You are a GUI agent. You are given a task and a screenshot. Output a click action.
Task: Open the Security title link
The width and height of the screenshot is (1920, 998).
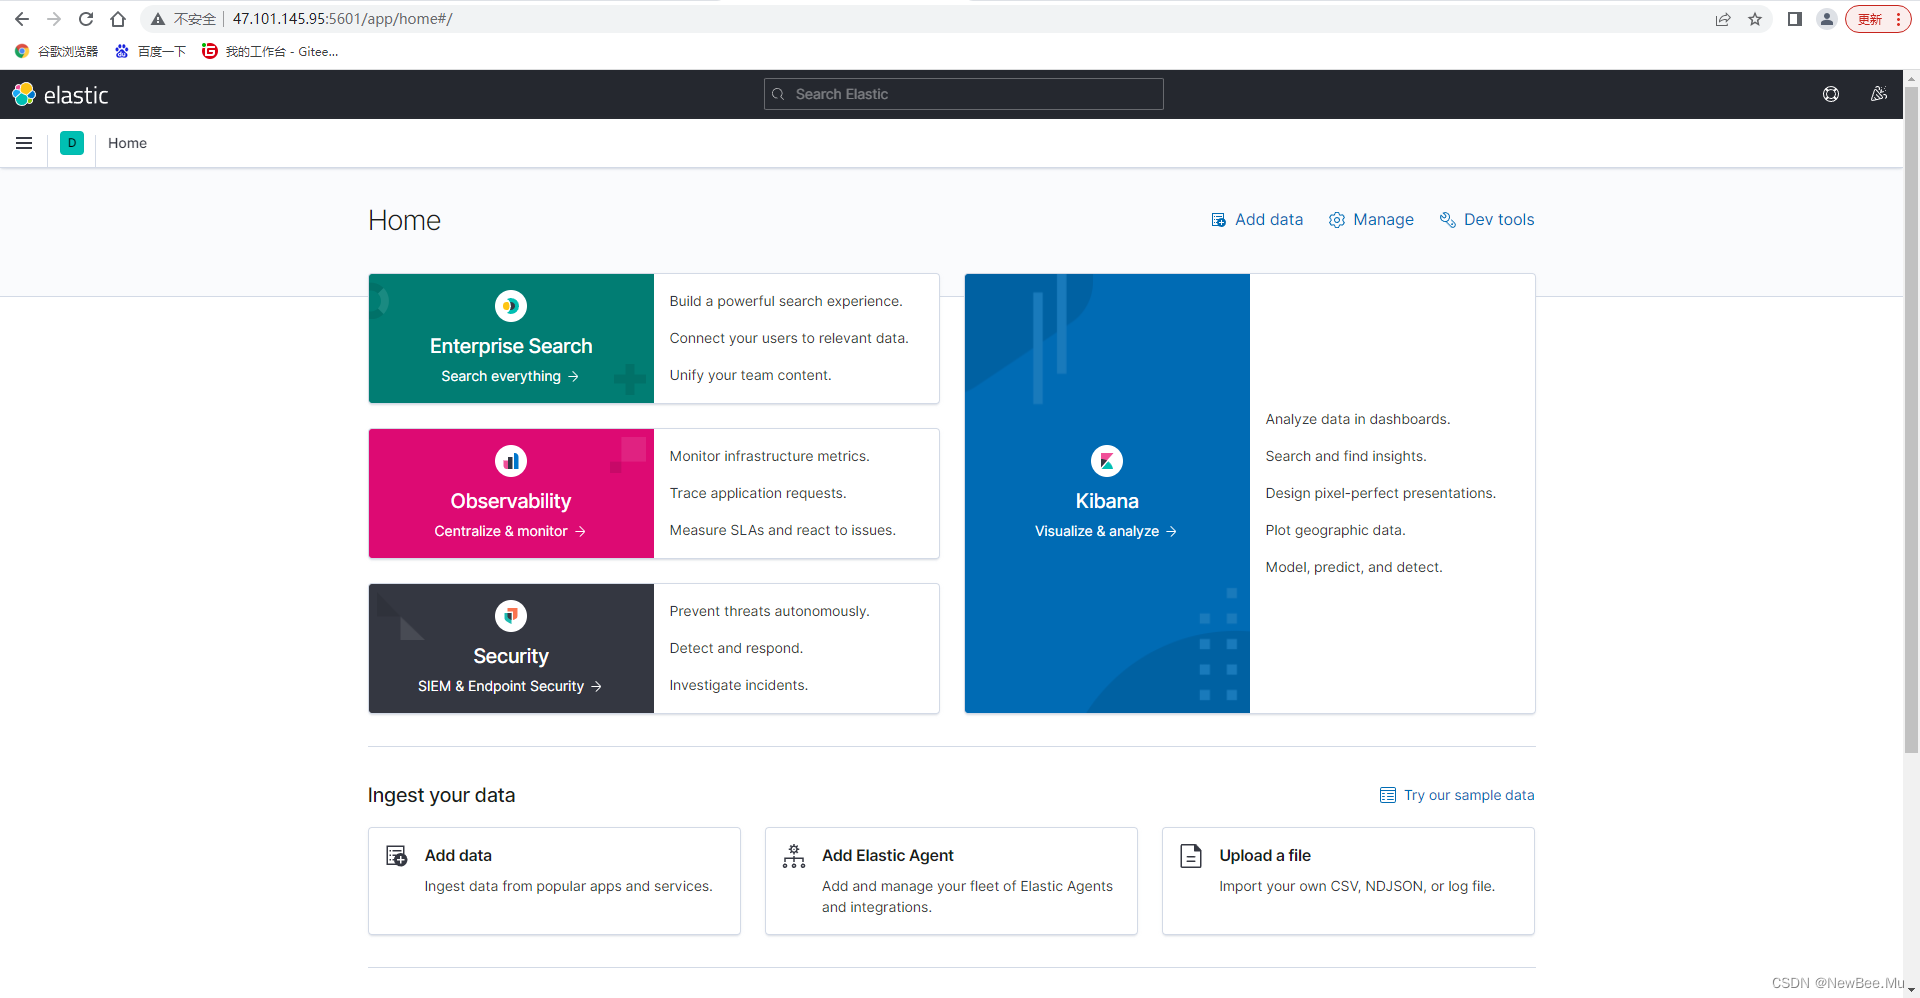click(511, 656)
